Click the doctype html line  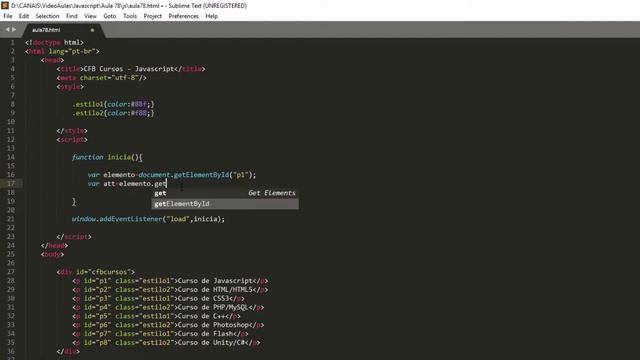[54, 42]
